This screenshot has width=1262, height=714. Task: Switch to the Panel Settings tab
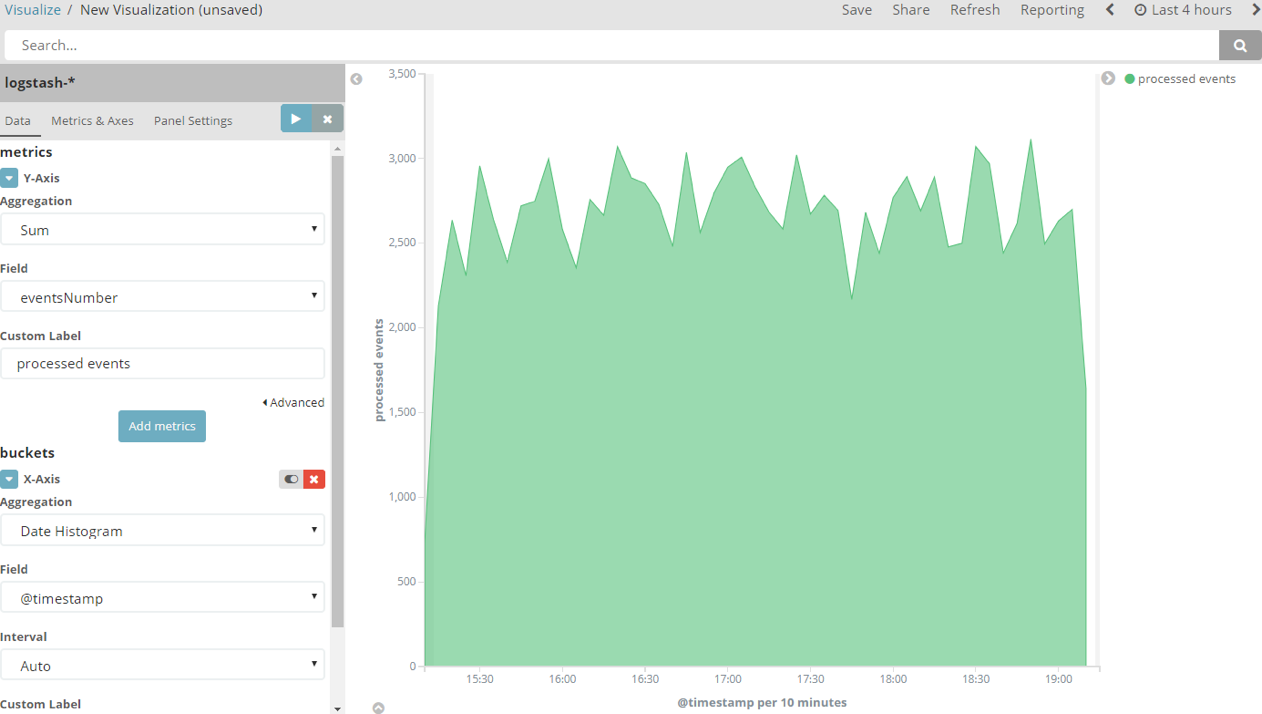(x=193, y=120)
